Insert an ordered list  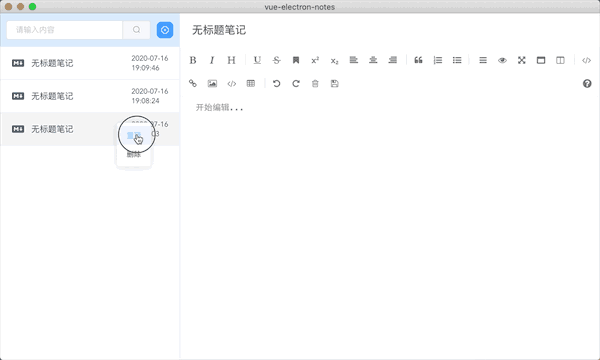point(438,60)
